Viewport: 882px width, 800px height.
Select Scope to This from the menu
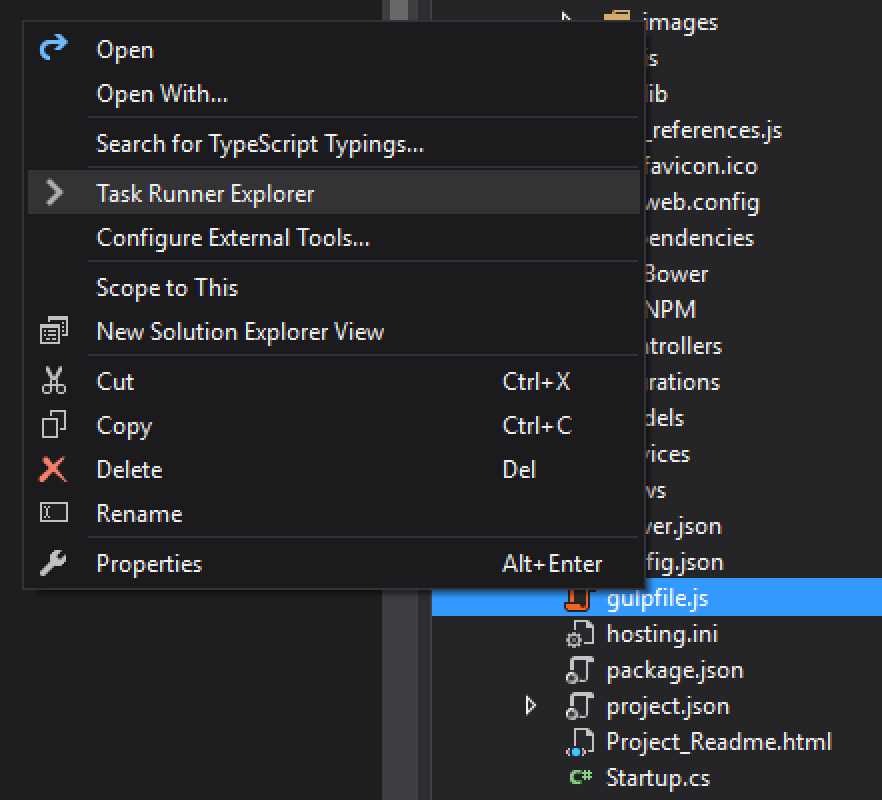(x=166, y=287)
